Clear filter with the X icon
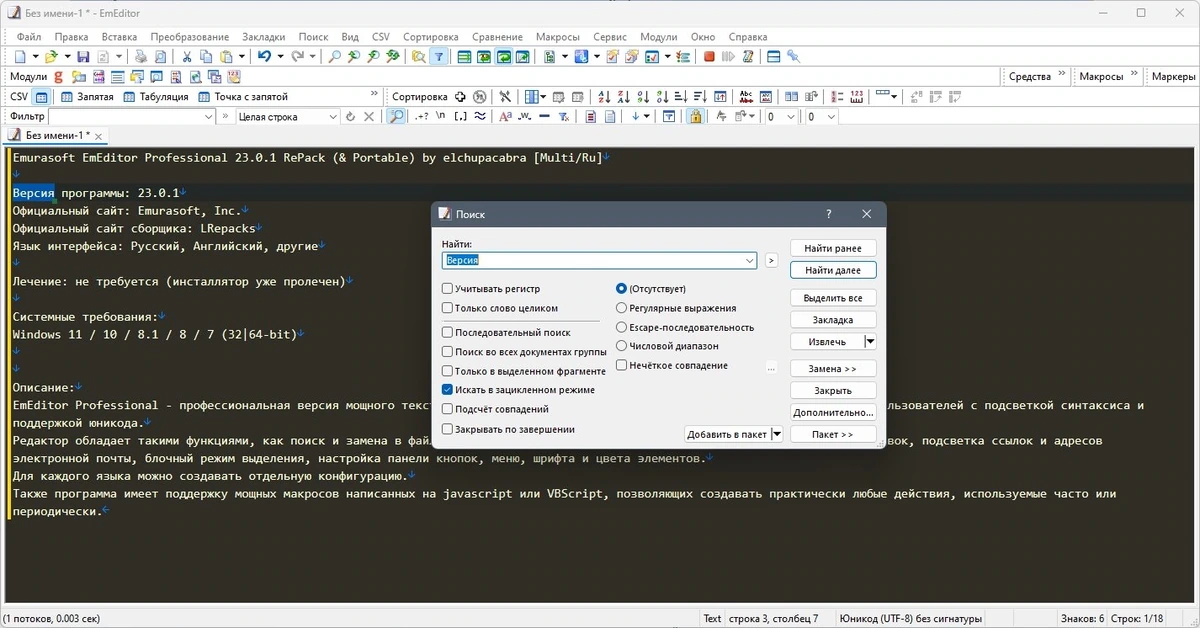This screenshot has height=628, width=1200. 369,117
